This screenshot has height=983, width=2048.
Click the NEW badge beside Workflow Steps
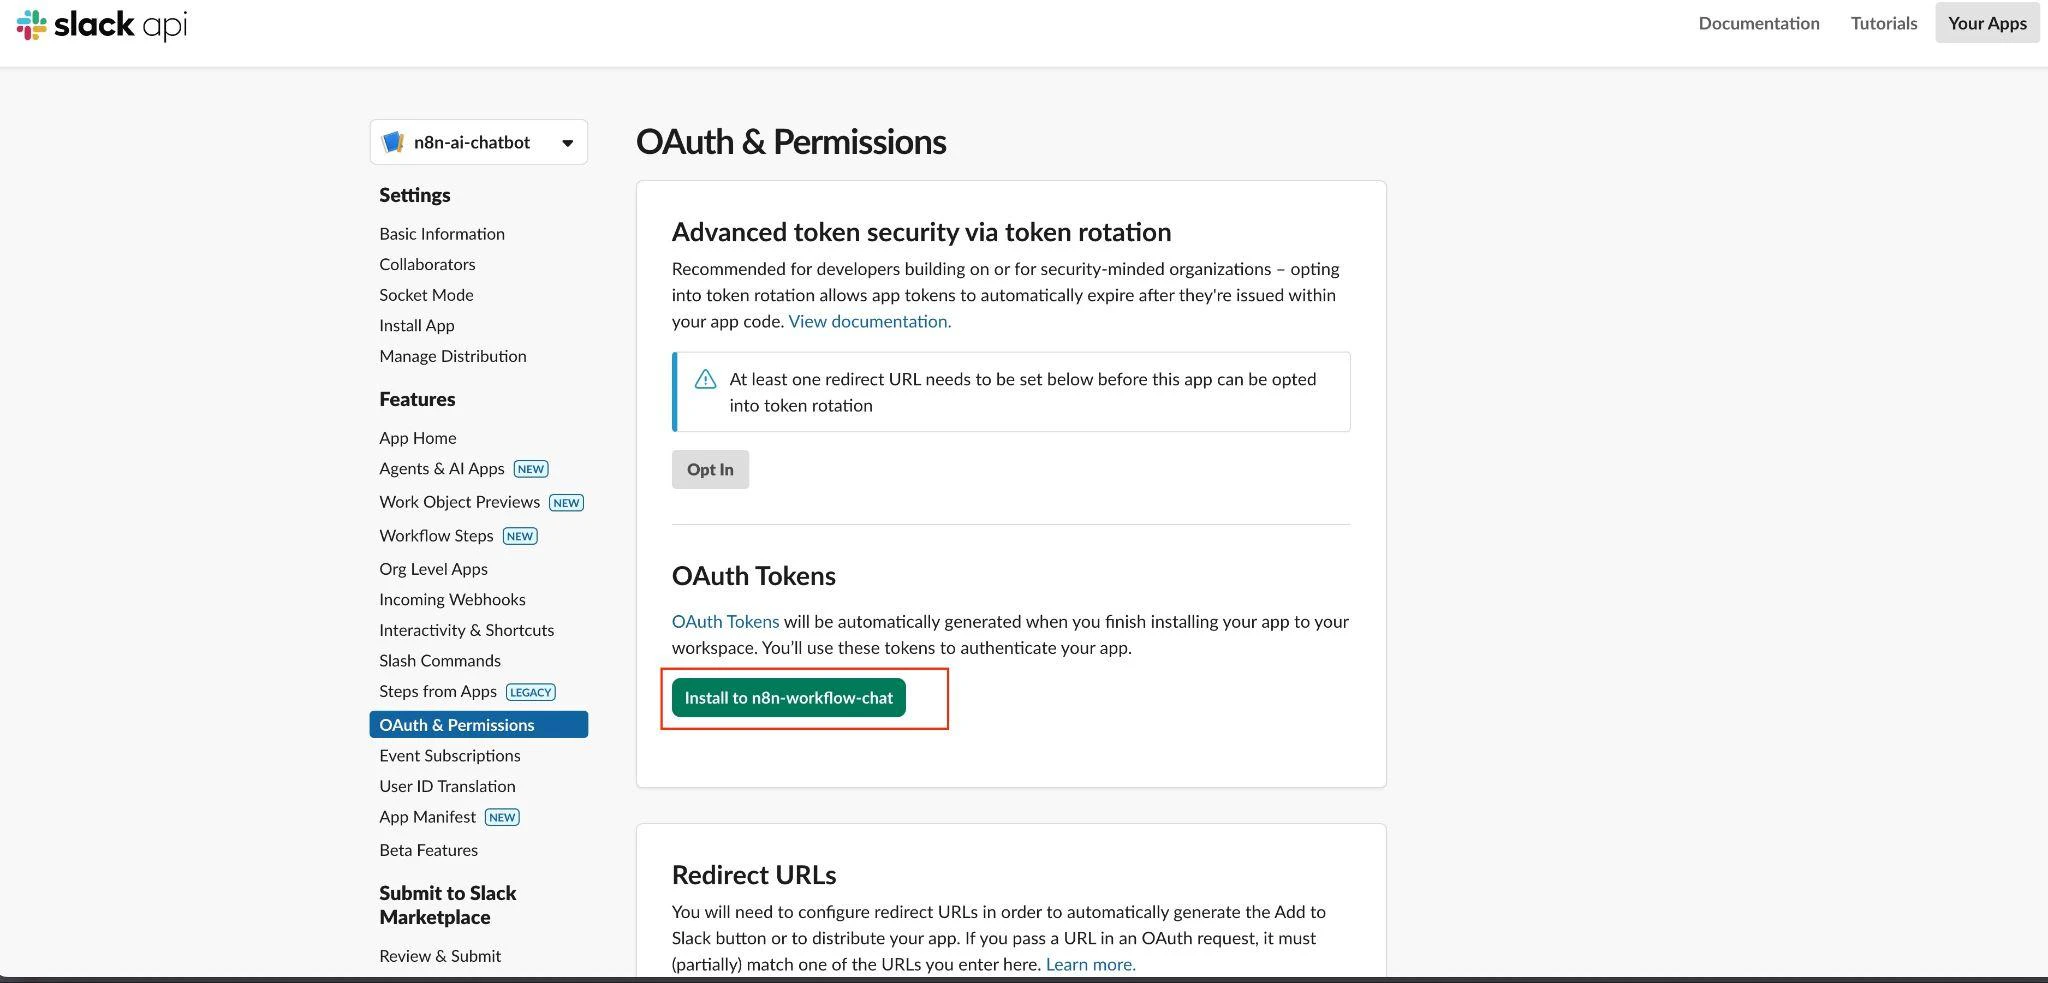[519, 536]
